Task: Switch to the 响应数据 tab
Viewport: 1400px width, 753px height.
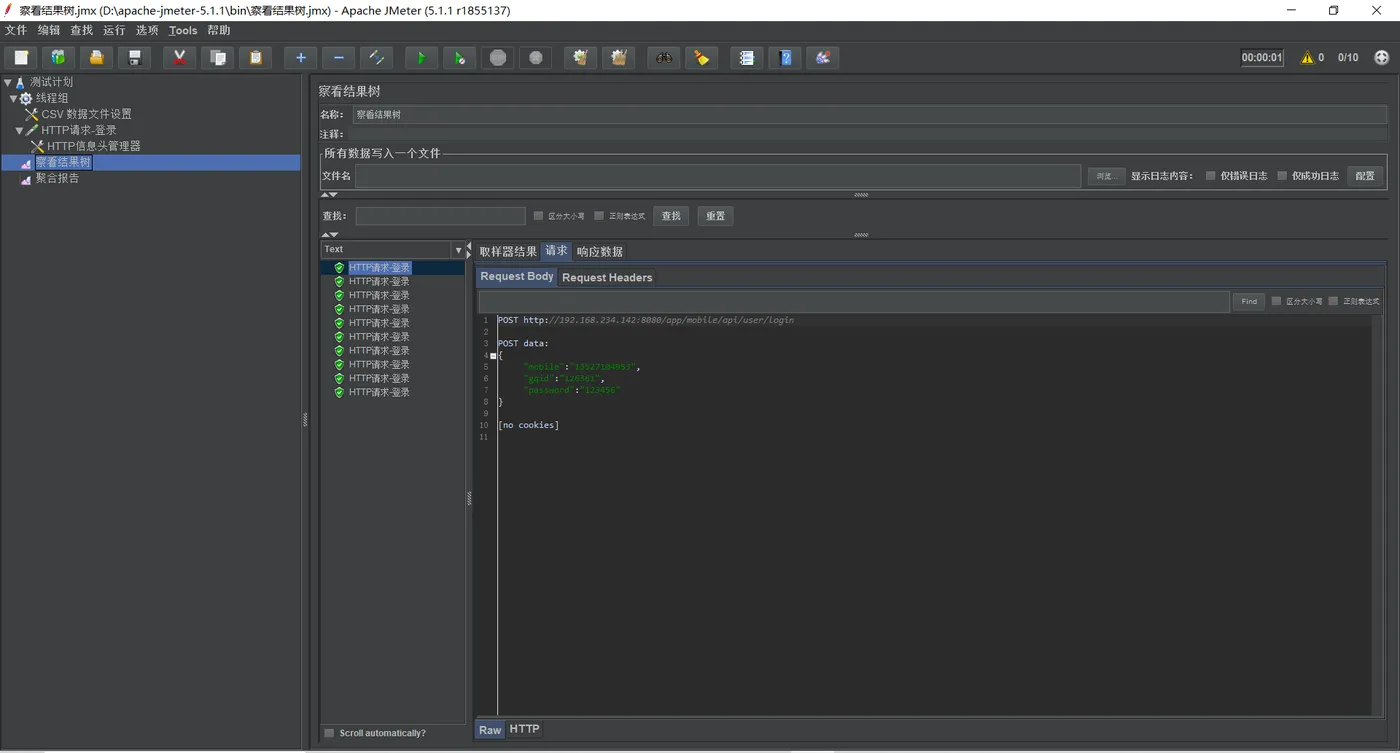Action: pos(600,252)
